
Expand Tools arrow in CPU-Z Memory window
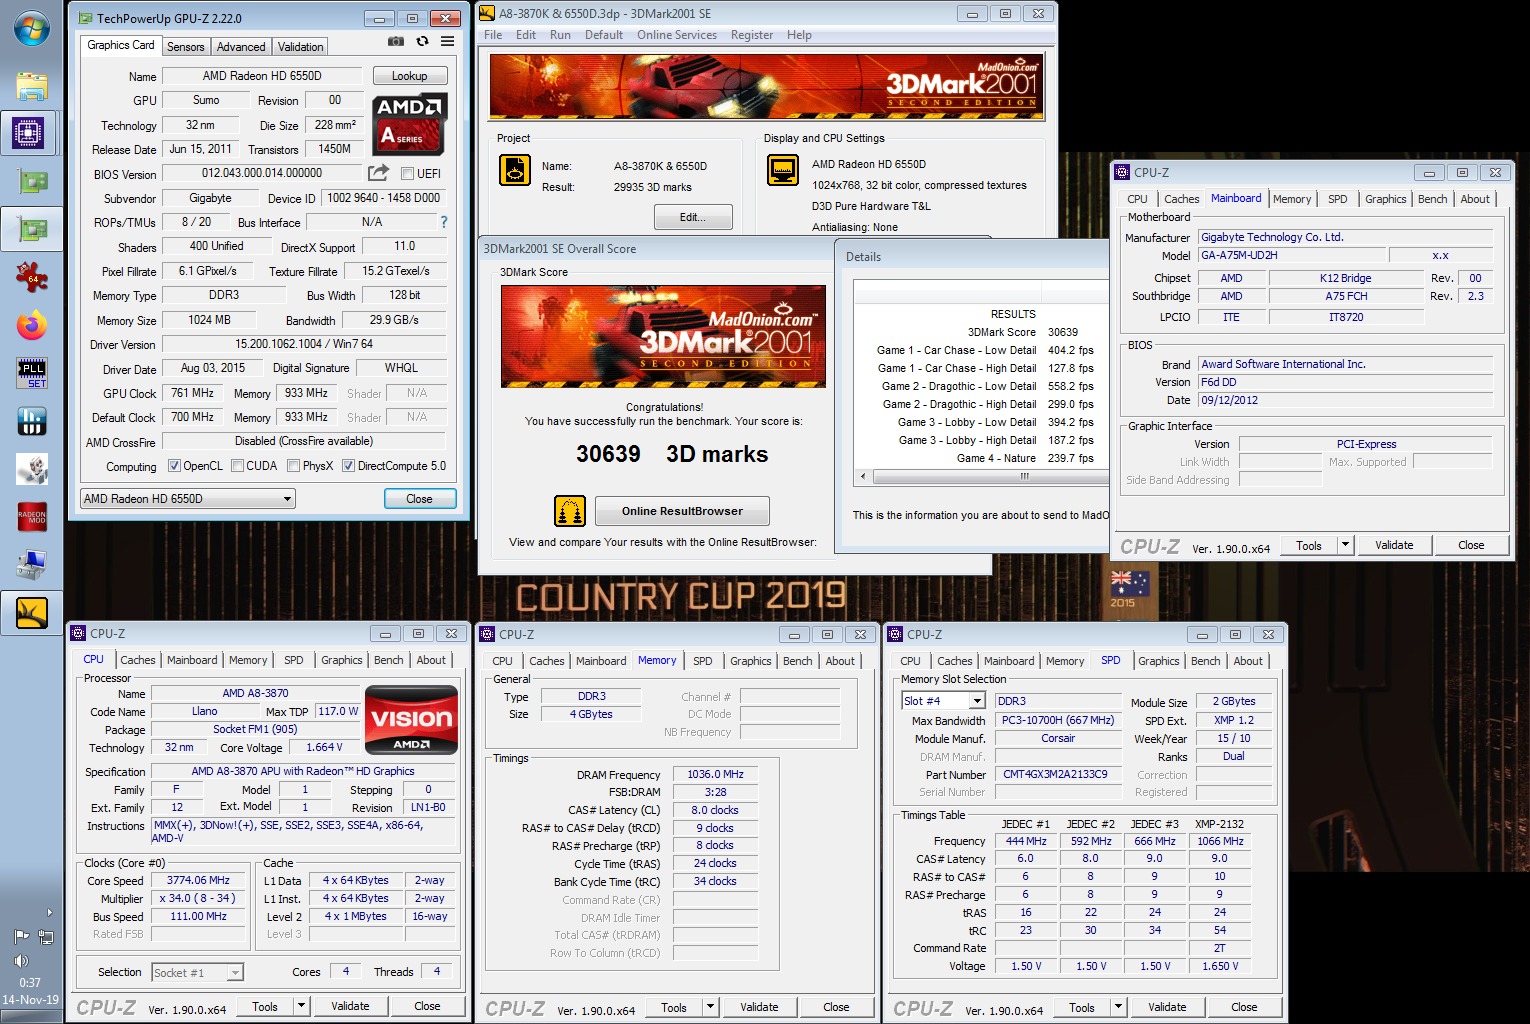pyautogui.click(x=711, y=1007)
